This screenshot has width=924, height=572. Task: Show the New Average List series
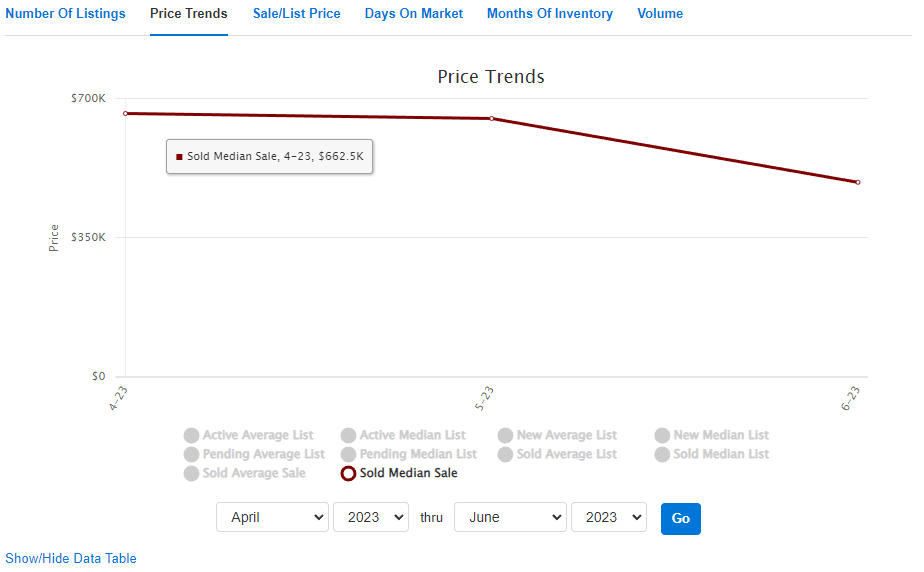coord(505,435)
